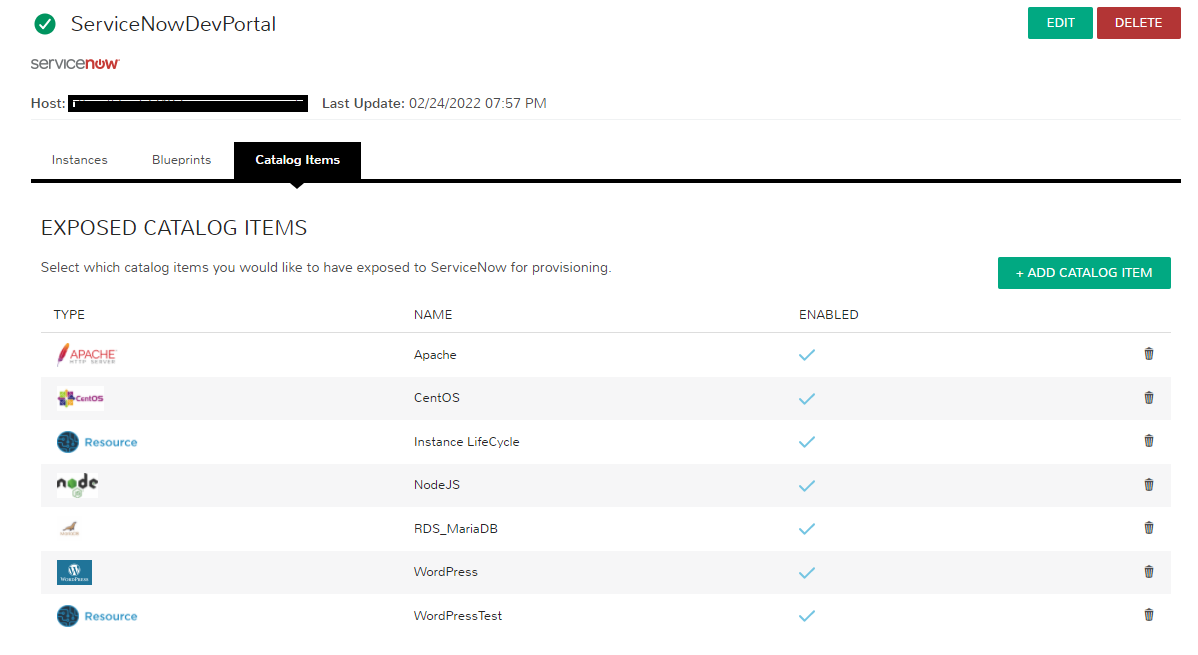
Task: Delete the Apache catalog item via trash icon
Action: point(1148,354)
